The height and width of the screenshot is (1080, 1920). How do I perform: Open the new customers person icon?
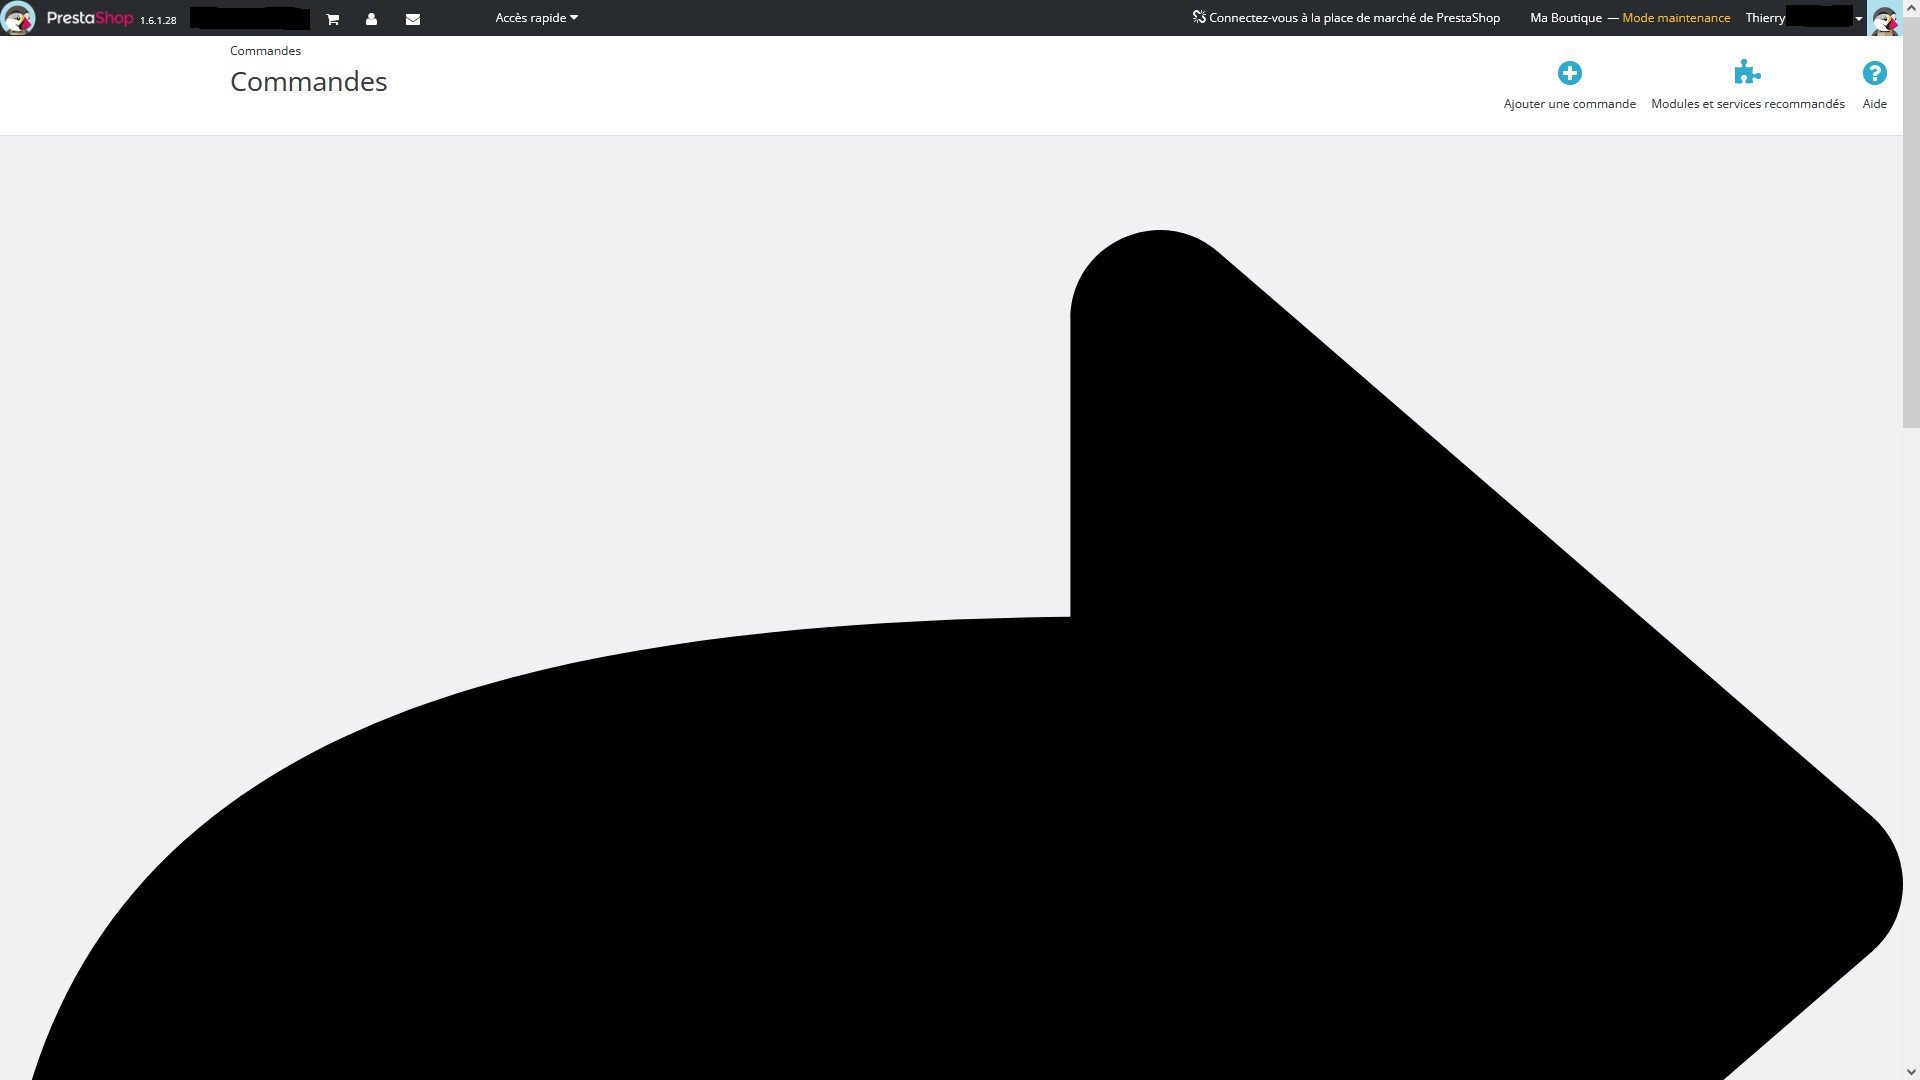[371, 19]
